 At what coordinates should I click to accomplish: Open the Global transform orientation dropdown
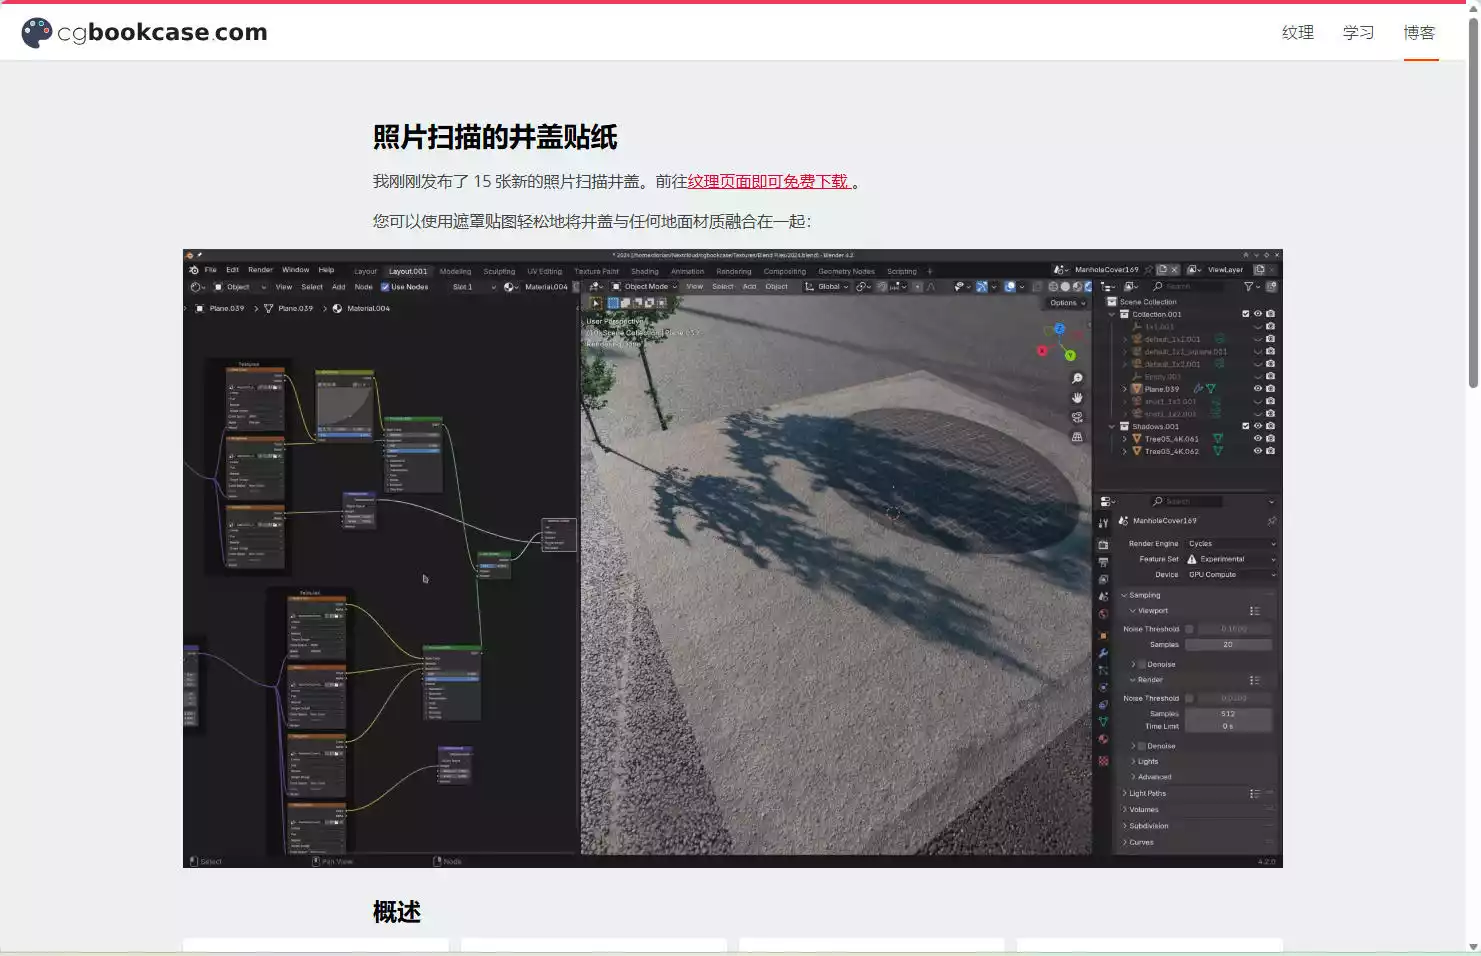[826, 287]
